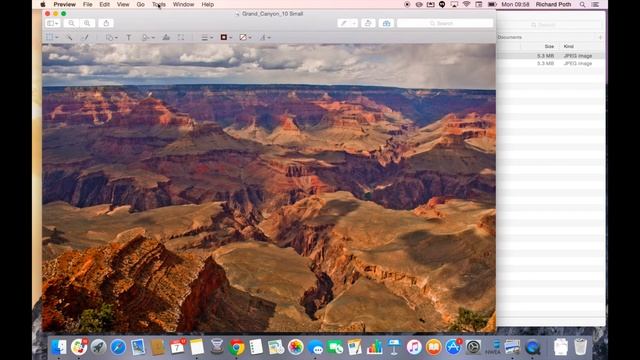Open the Preview application menu
640x360 pixels.
tap(64, 4)
